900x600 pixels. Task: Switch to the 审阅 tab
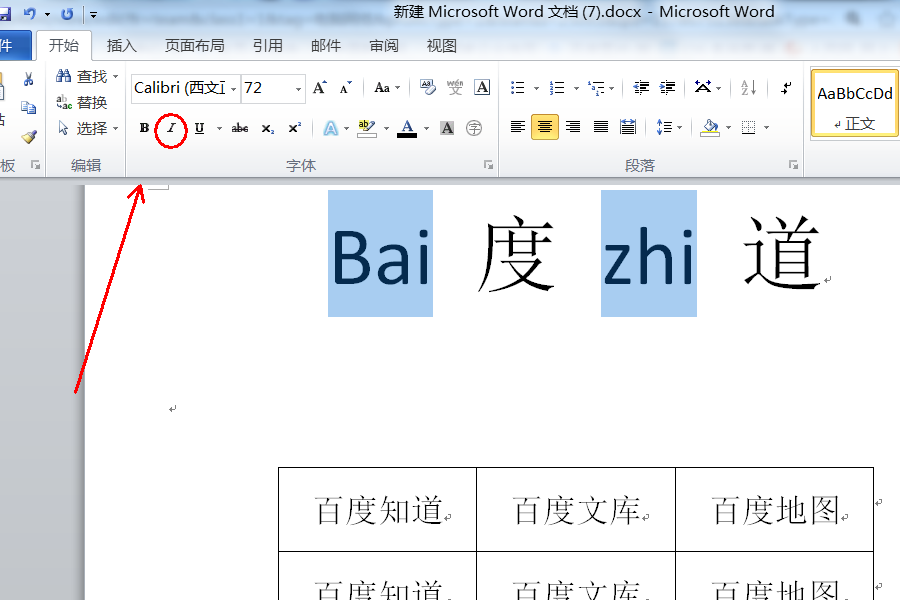[383, 45]
